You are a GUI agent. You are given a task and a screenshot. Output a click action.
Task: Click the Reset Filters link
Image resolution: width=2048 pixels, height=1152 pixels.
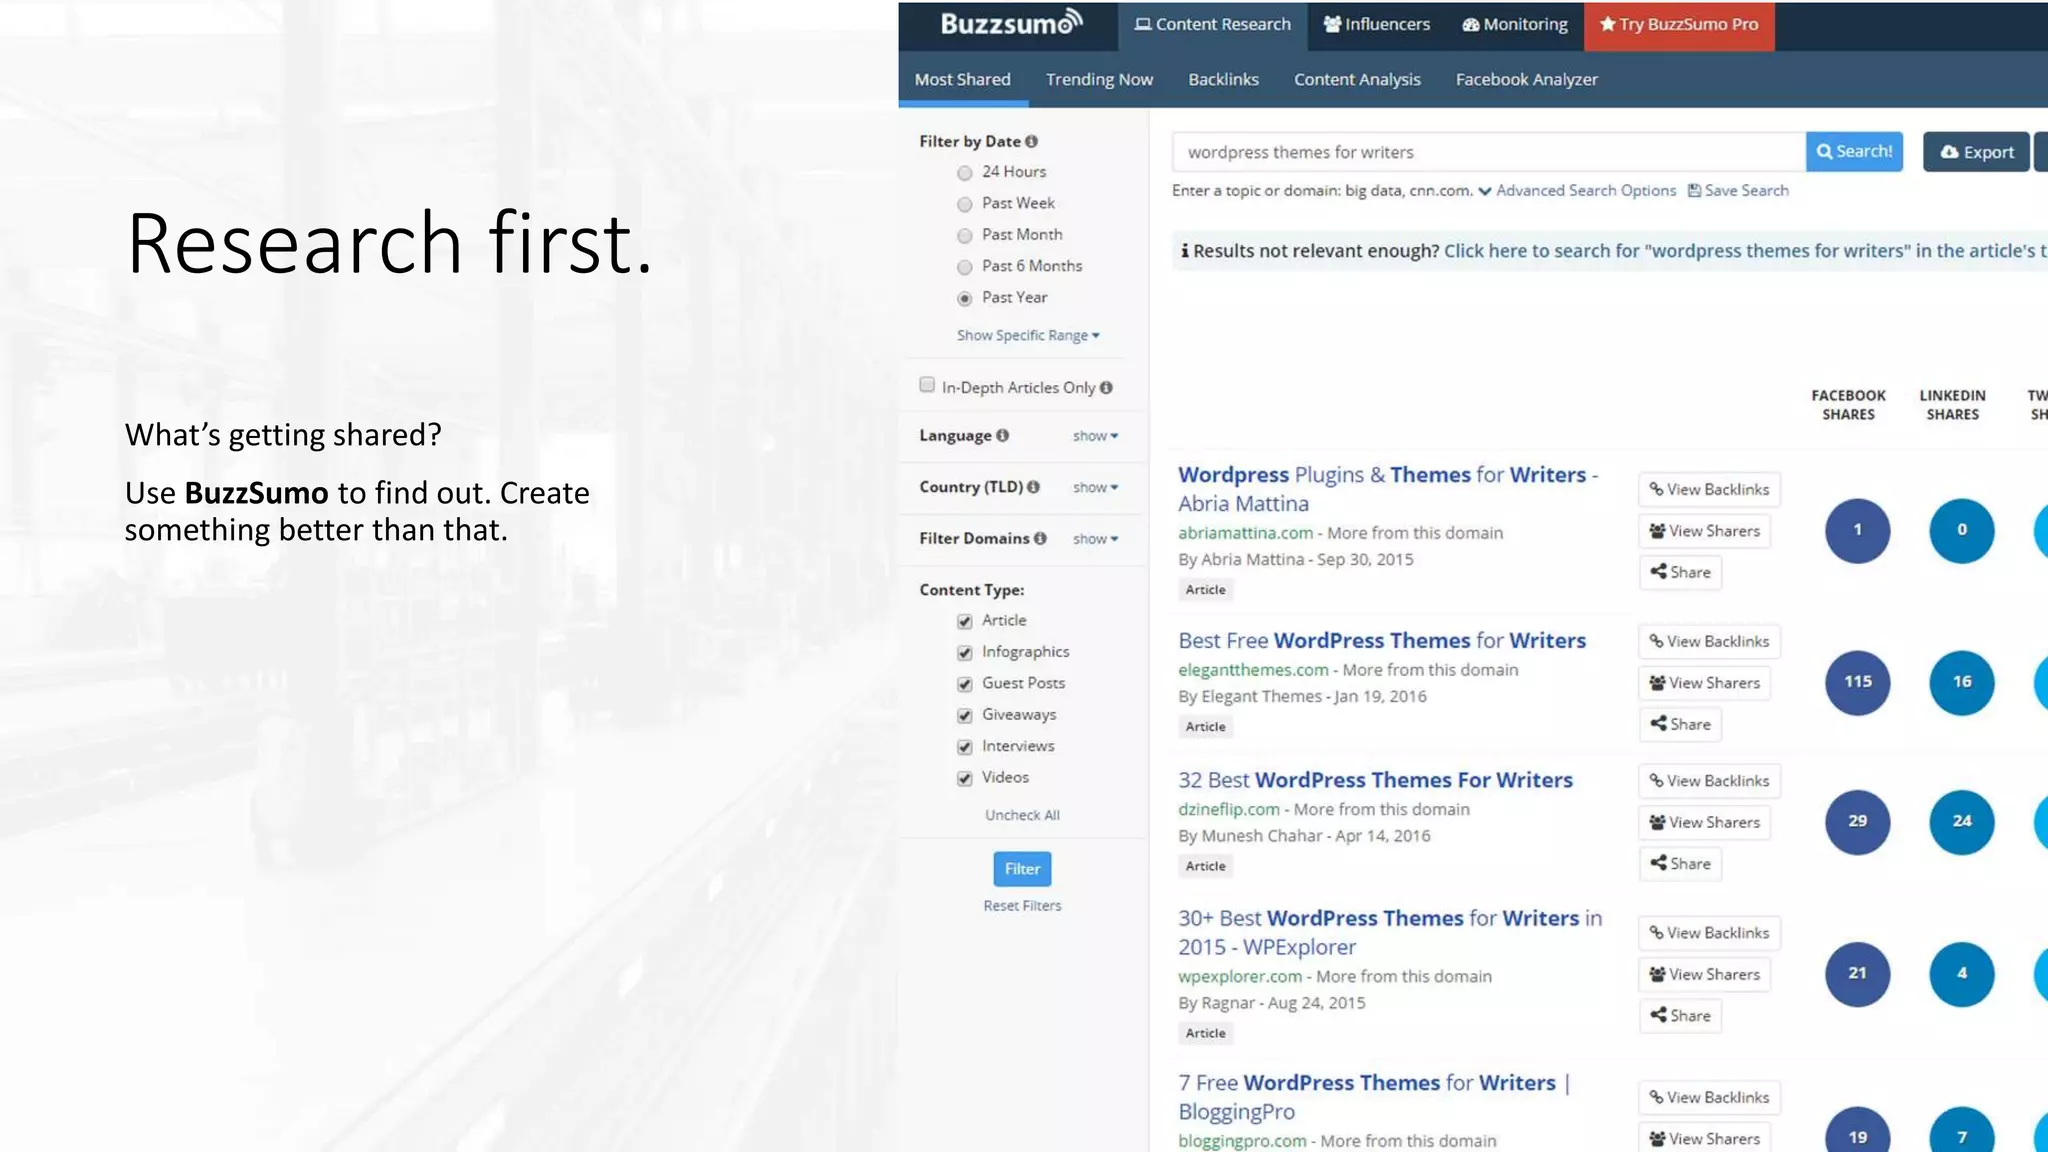pyautogui.click(x=1022, y=906)
